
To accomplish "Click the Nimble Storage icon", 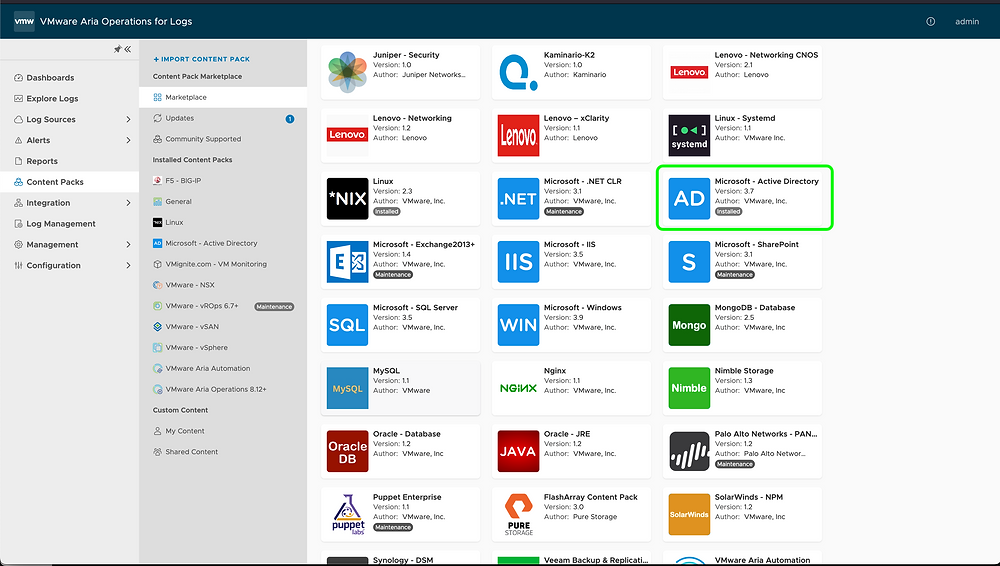I will [x=689, y=388].
